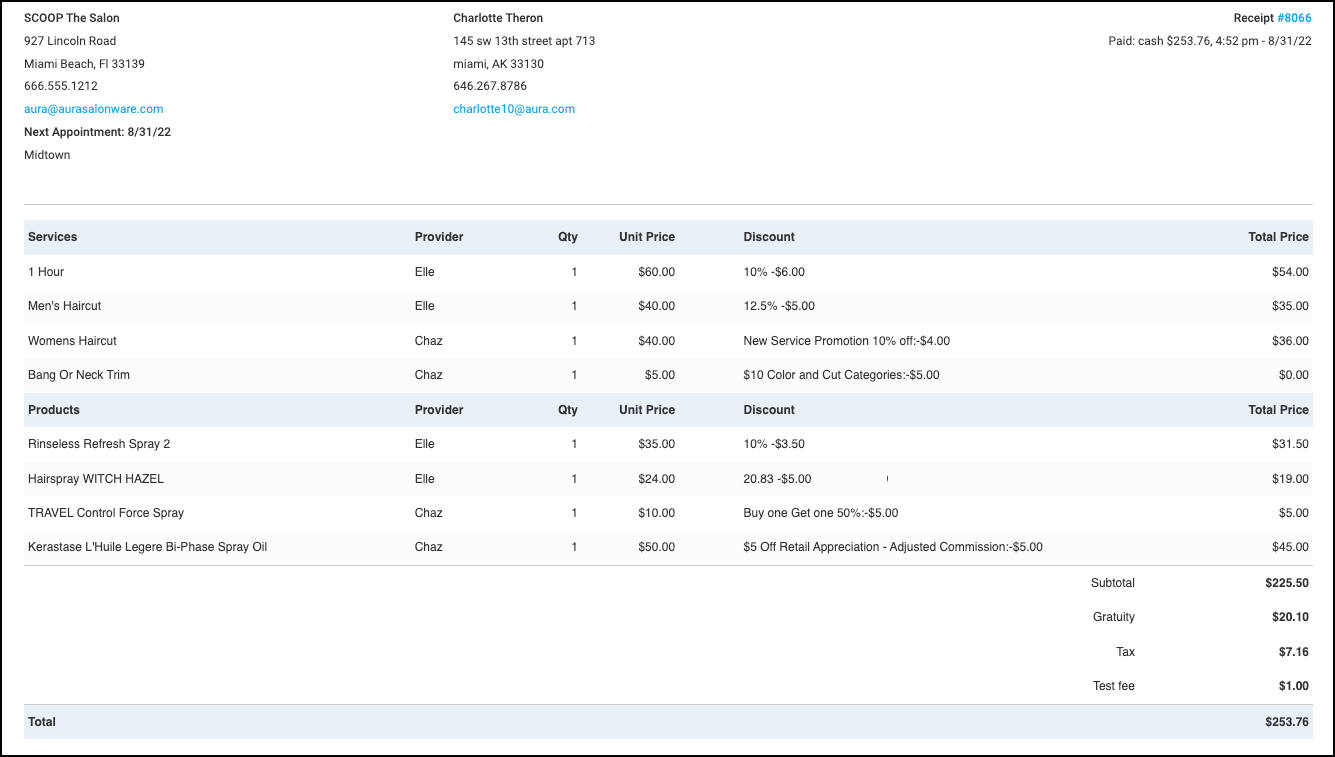This screenshot has height=757, width=1335.
Task: Select $5 Off Retail Appreciation discount text
Action: coord(893,547)
